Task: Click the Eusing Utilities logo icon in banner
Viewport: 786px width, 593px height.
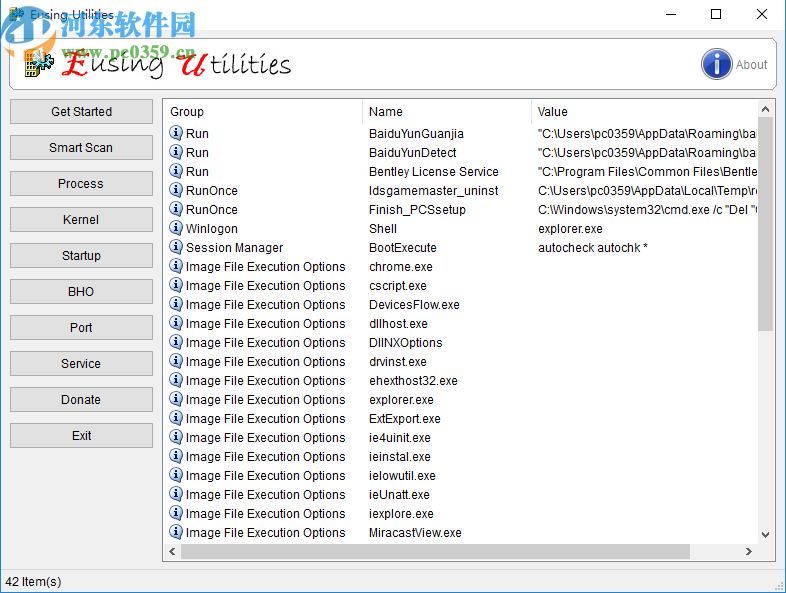Action: 39,64
